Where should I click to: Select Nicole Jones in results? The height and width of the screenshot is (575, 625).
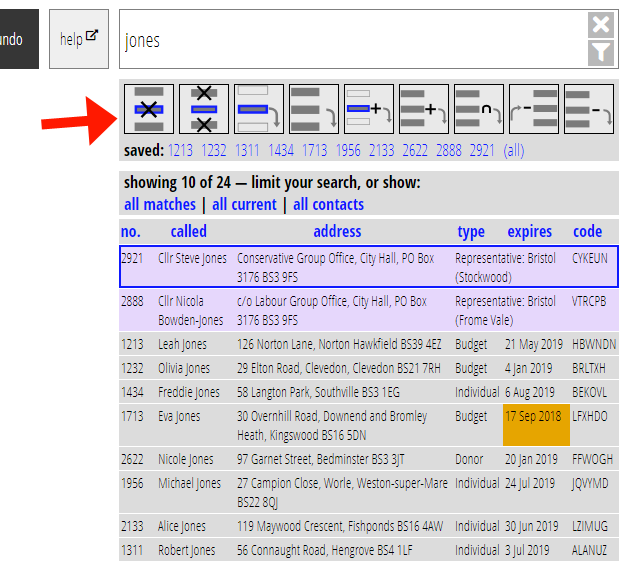pyautogui.click(x=369, y=459)
